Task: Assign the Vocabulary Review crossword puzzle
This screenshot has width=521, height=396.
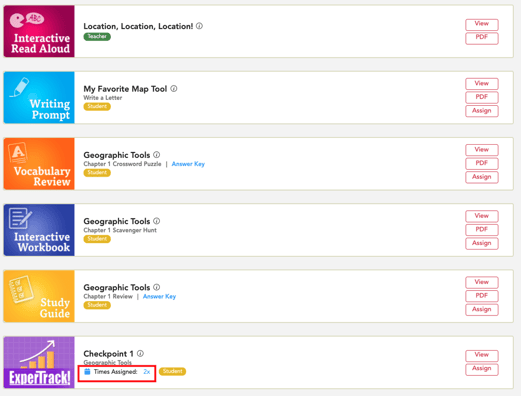Action: 482,177
